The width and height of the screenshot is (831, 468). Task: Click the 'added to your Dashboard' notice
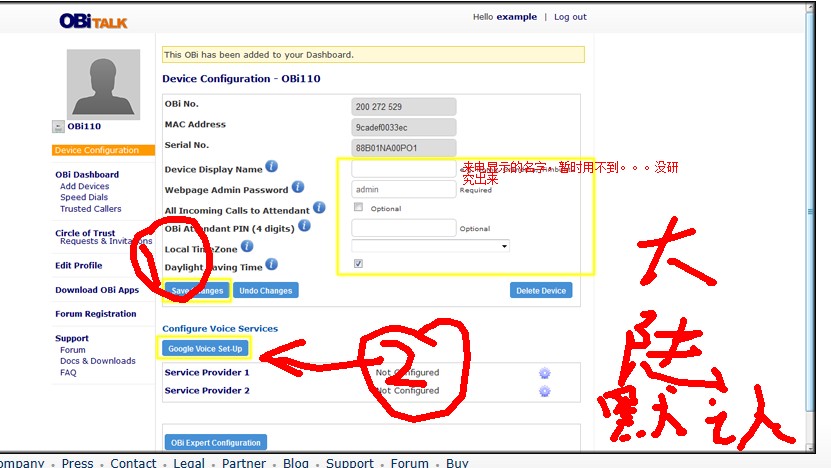click(373, 55)
